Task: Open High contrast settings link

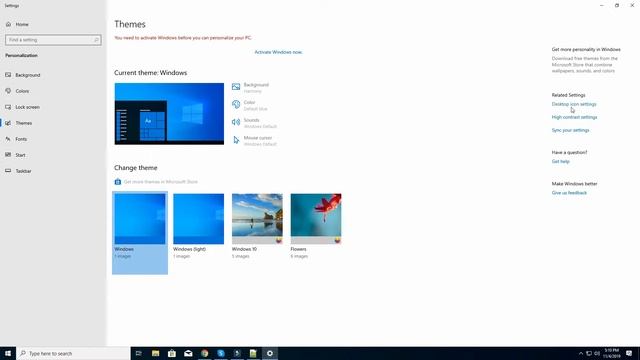Action: pyautogui.click(x=574, y=117)
